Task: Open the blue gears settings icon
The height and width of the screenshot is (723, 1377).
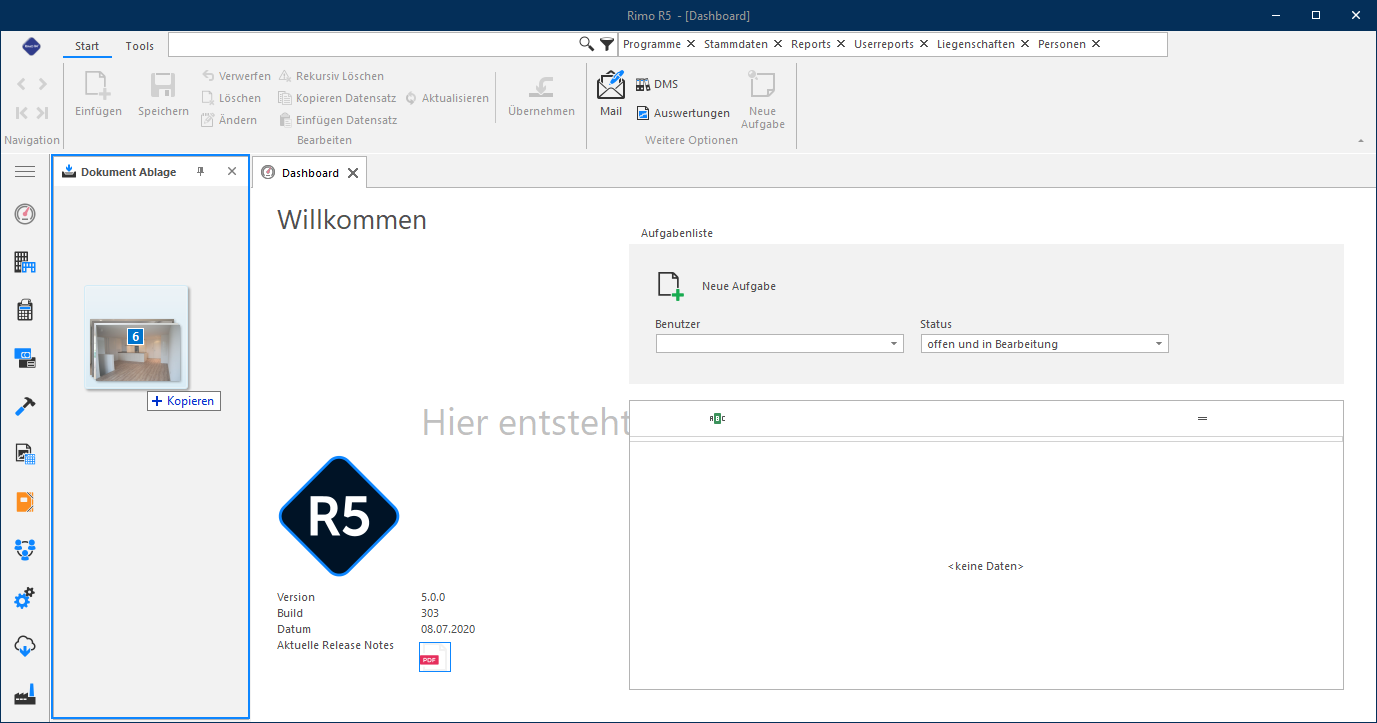Action: (x=25, y=598)
